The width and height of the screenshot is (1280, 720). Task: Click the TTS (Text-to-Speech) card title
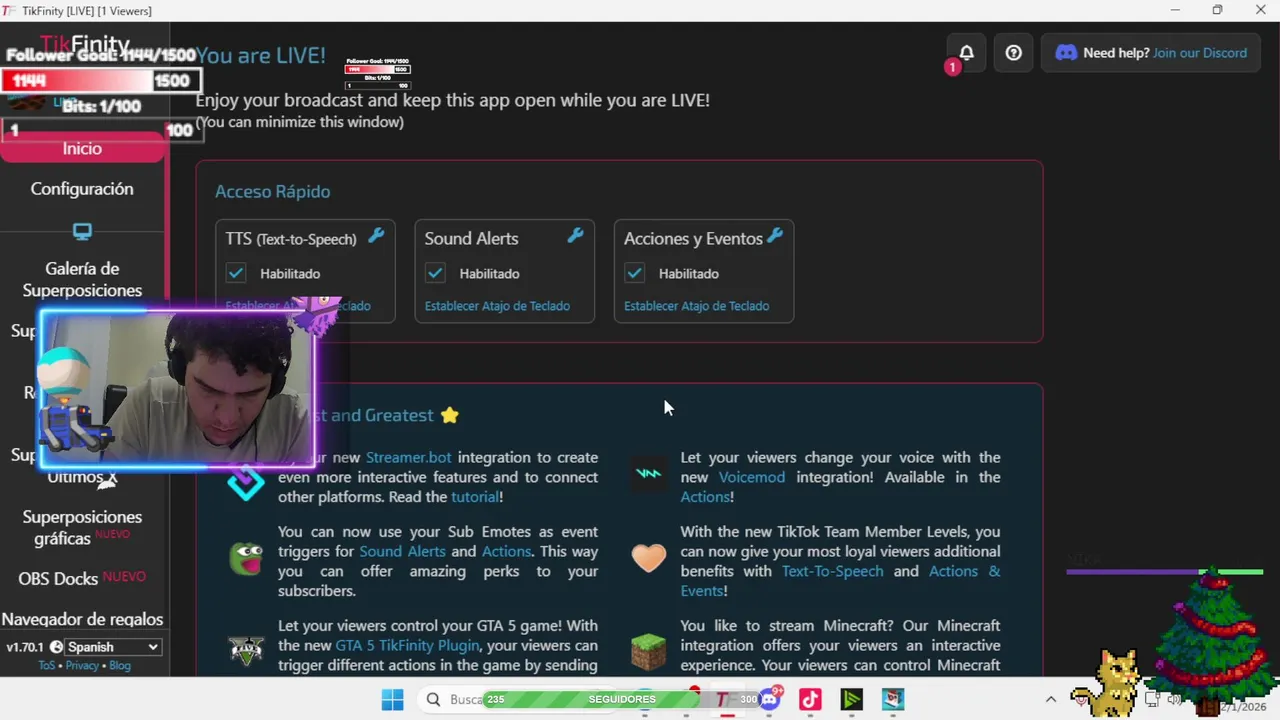[x=291, y=239]
